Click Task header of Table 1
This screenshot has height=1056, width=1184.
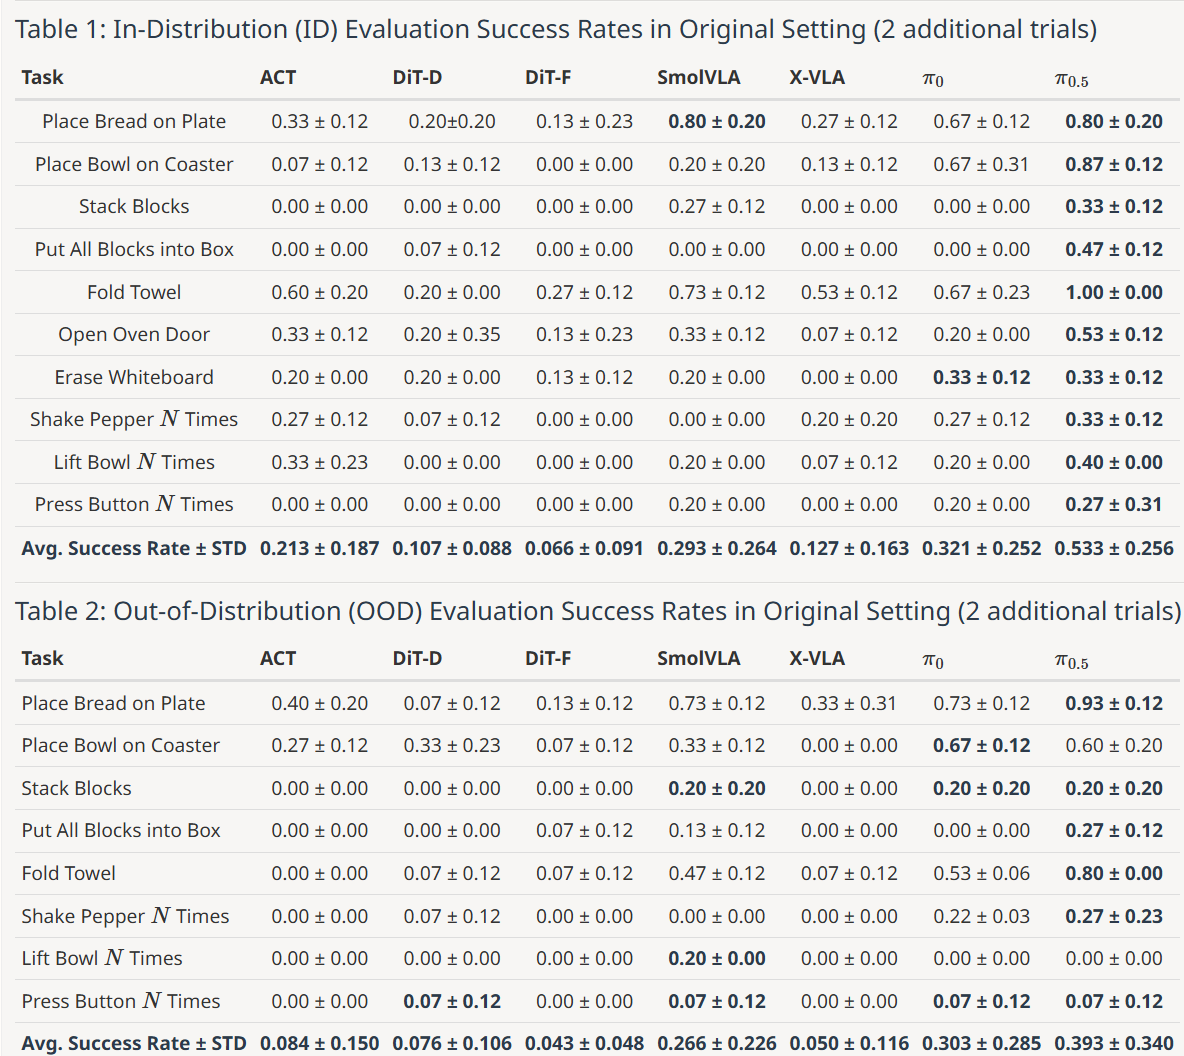pyautogui.click(x=42, y=78)
